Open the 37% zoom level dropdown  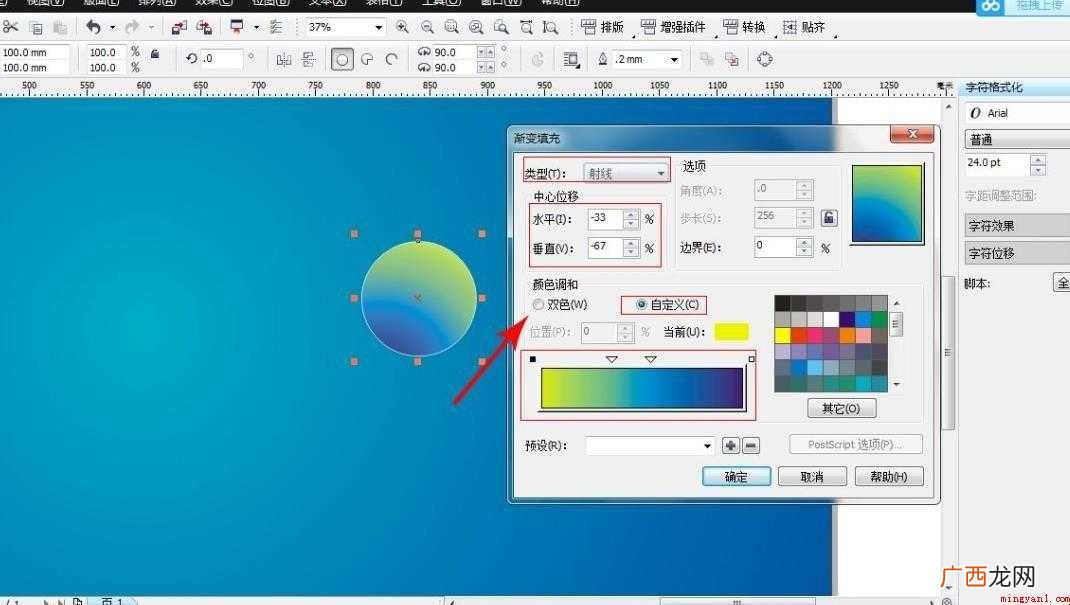pyautogui.click(x=378, y=27)
